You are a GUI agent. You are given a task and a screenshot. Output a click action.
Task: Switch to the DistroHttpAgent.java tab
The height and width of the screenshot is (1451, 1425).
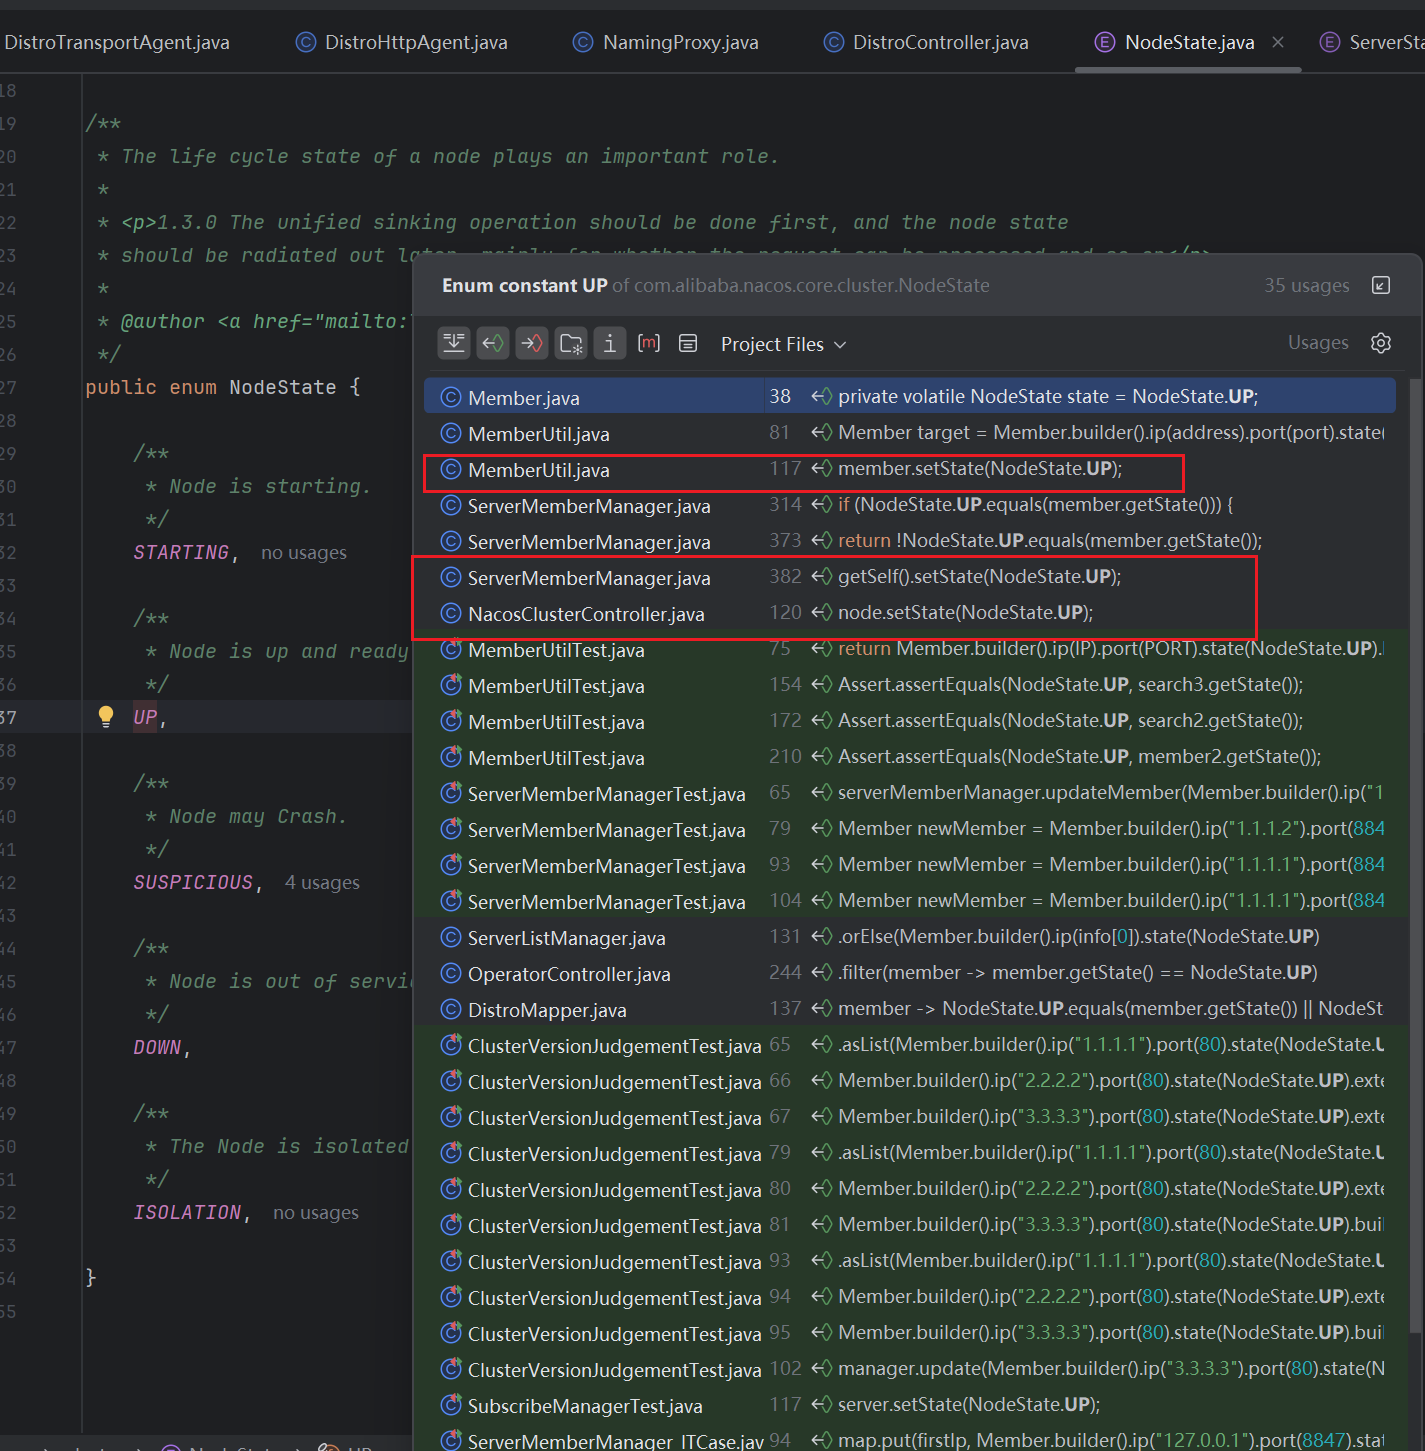(x=415, y=42)
